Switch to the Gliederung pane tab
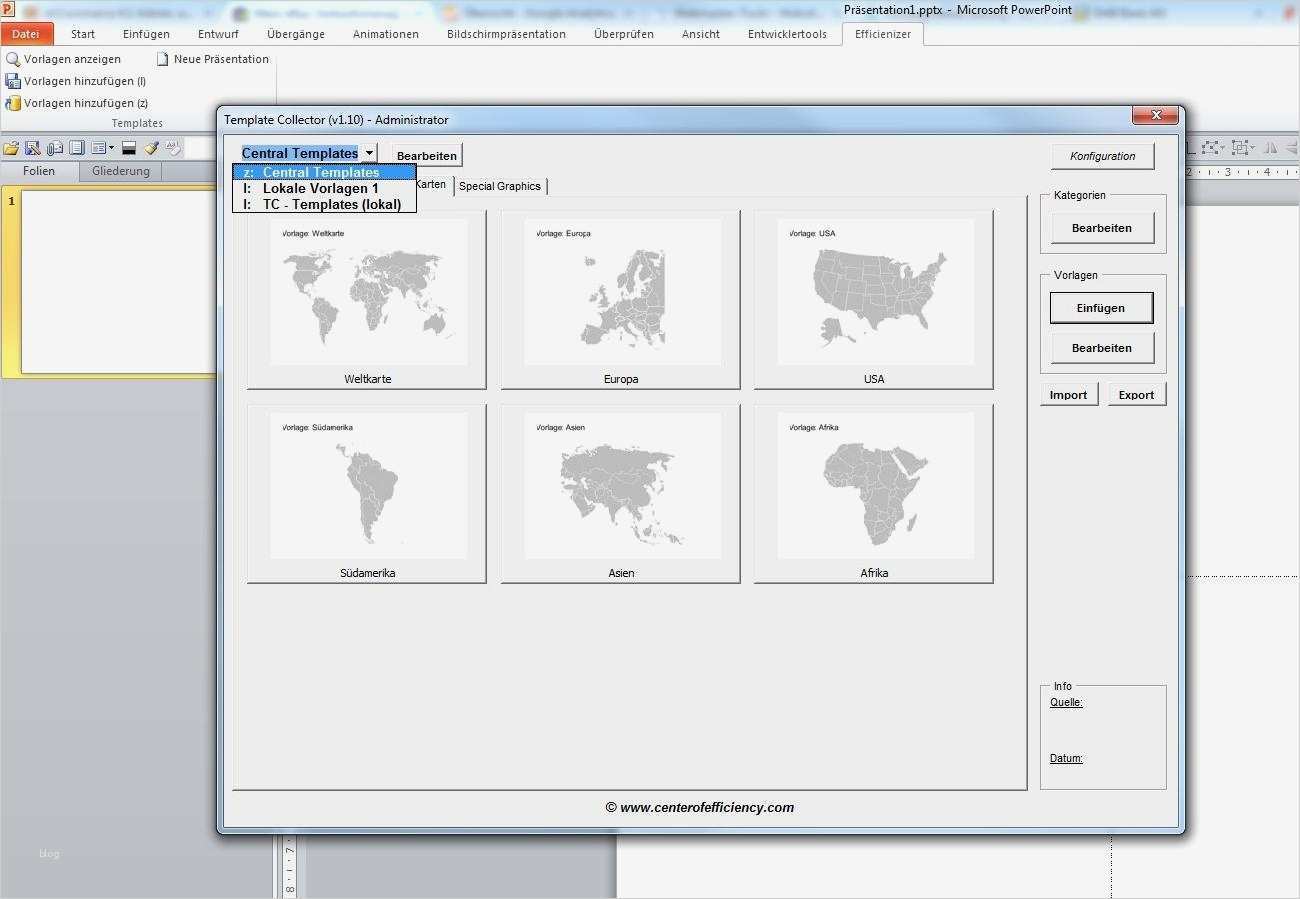Viewport: 1300px width, 899px height. point(120,171)
